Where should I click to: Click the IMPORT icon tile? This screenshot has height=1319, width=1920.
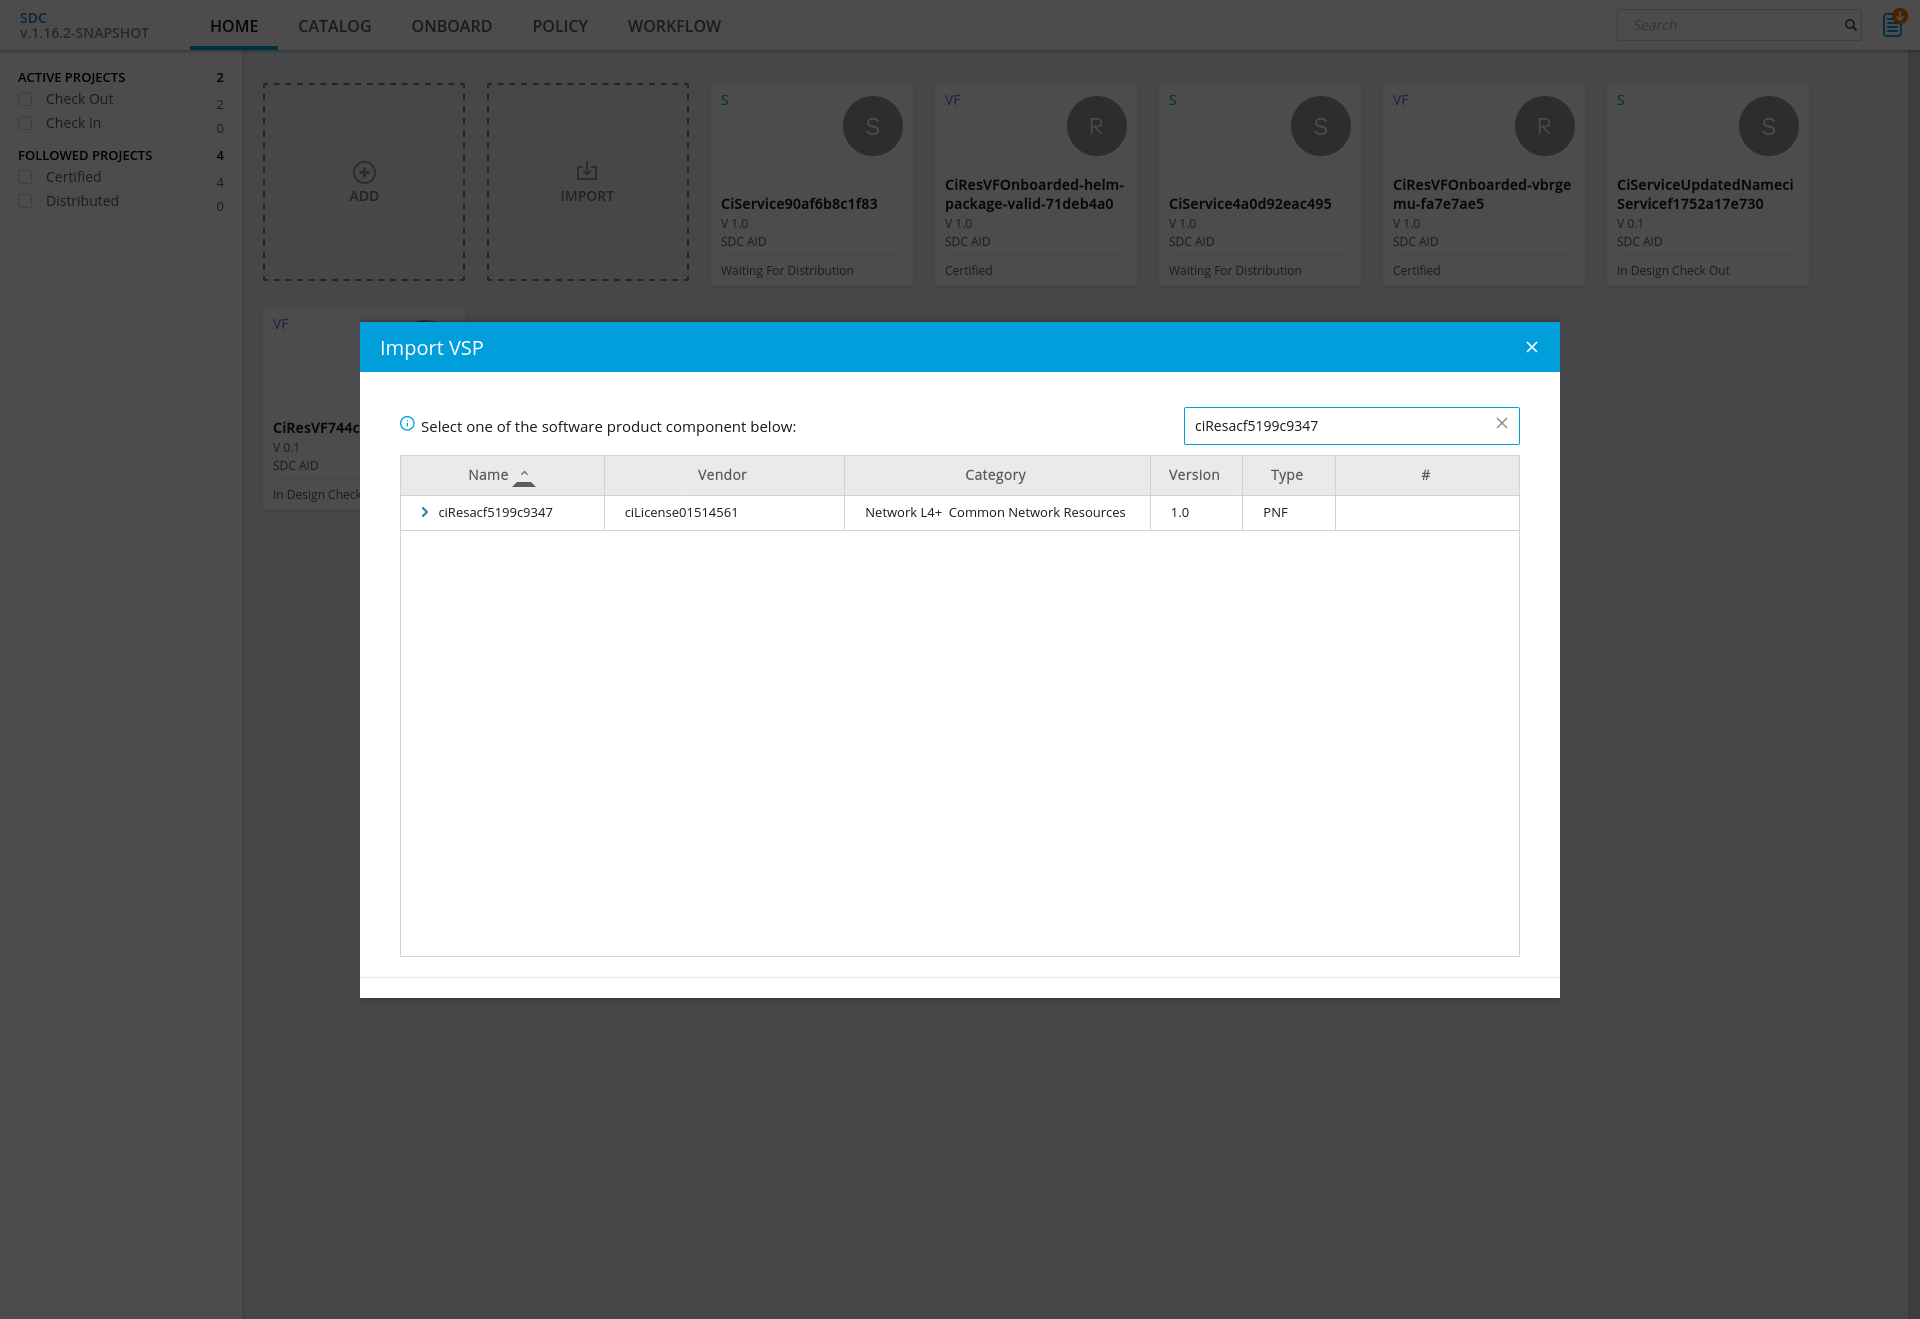[x=587, y=173]
